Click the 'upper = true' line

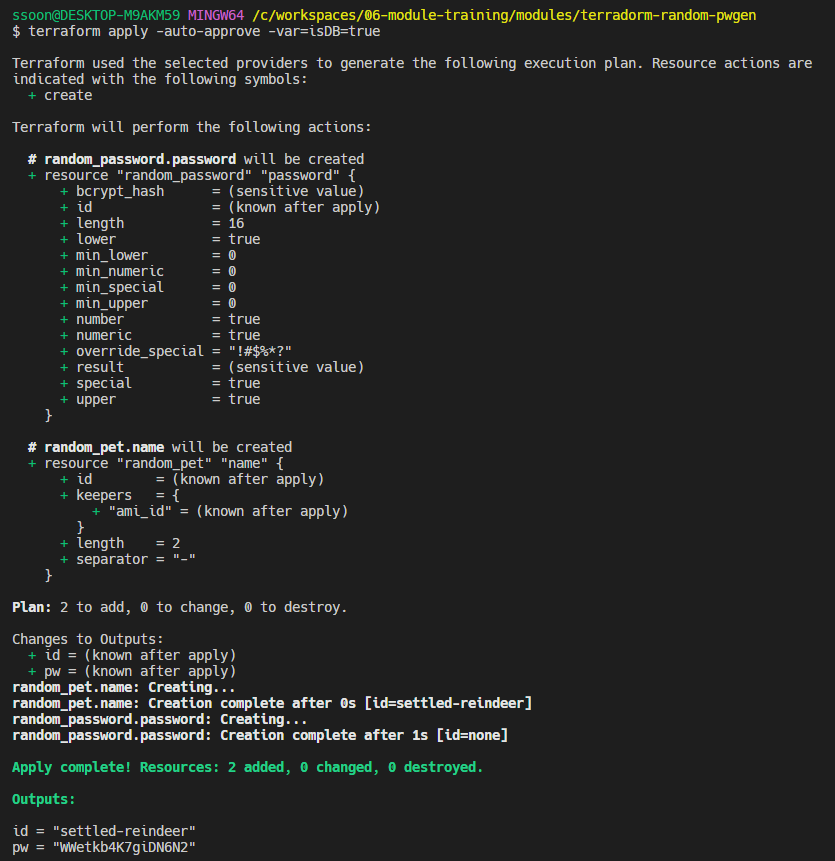pyautogui.click(x=160, y=399)
